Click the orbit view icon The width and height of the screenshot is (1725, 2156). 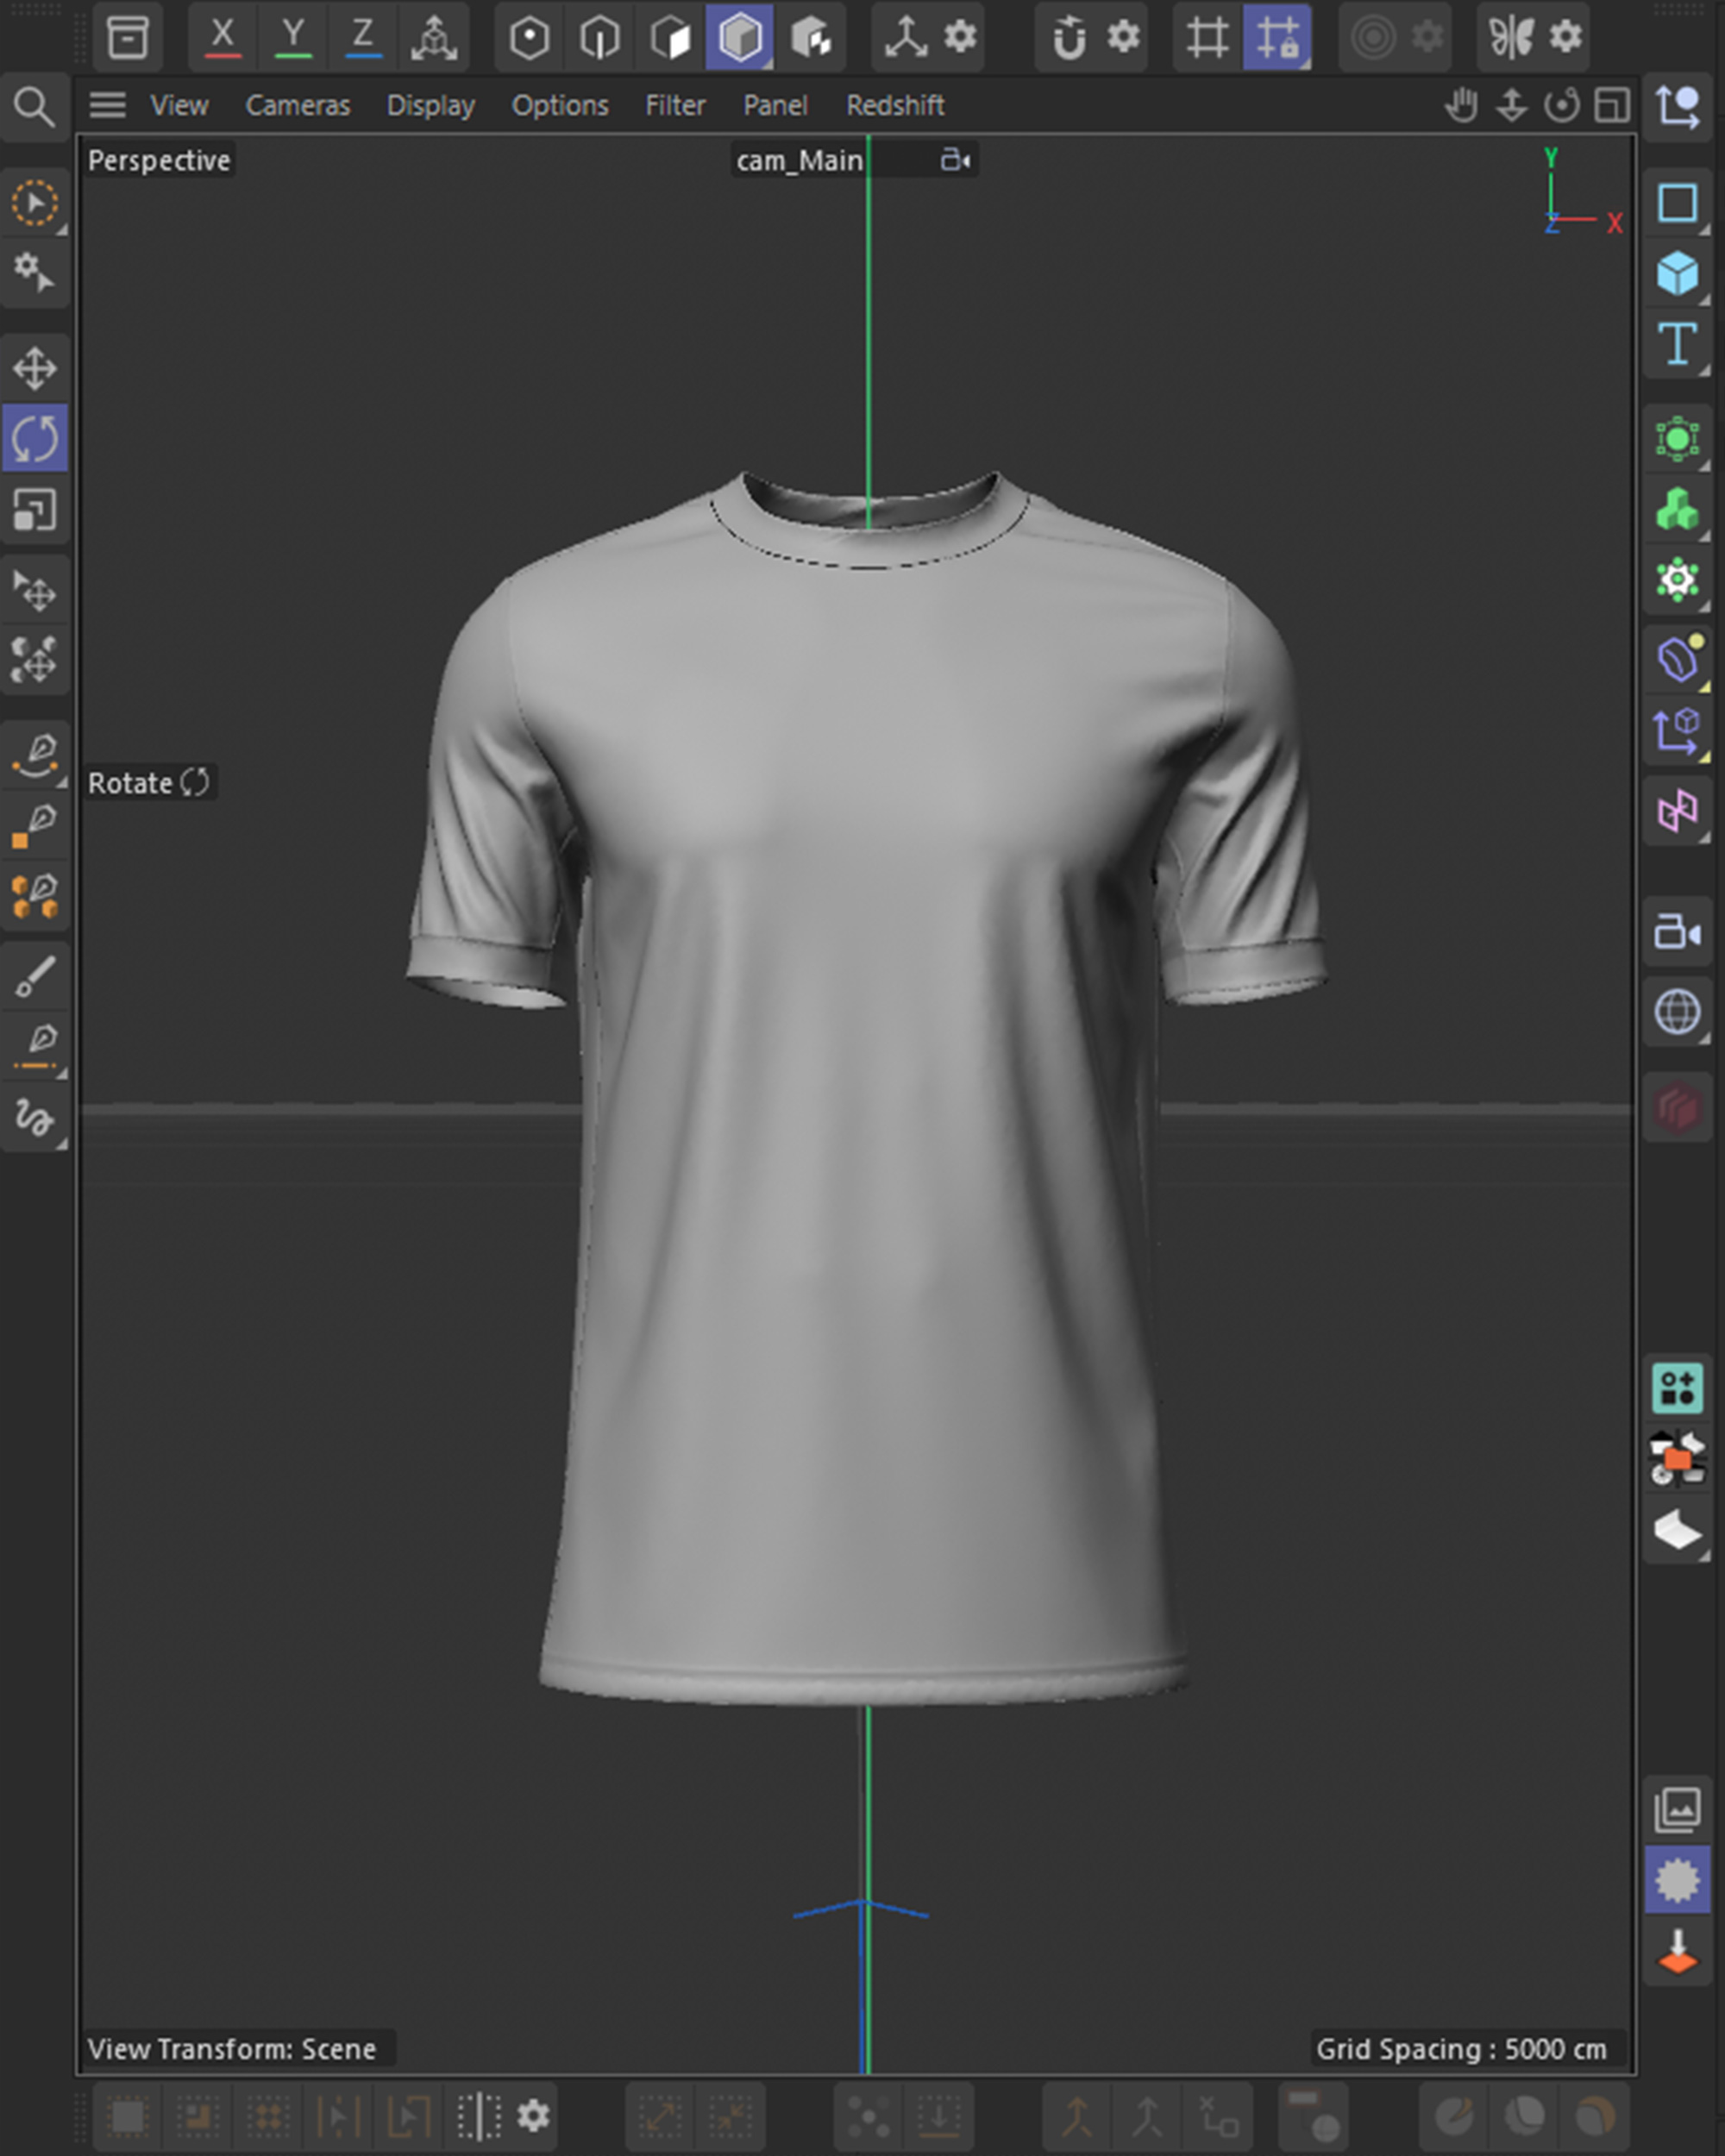tap(1561, 104)
